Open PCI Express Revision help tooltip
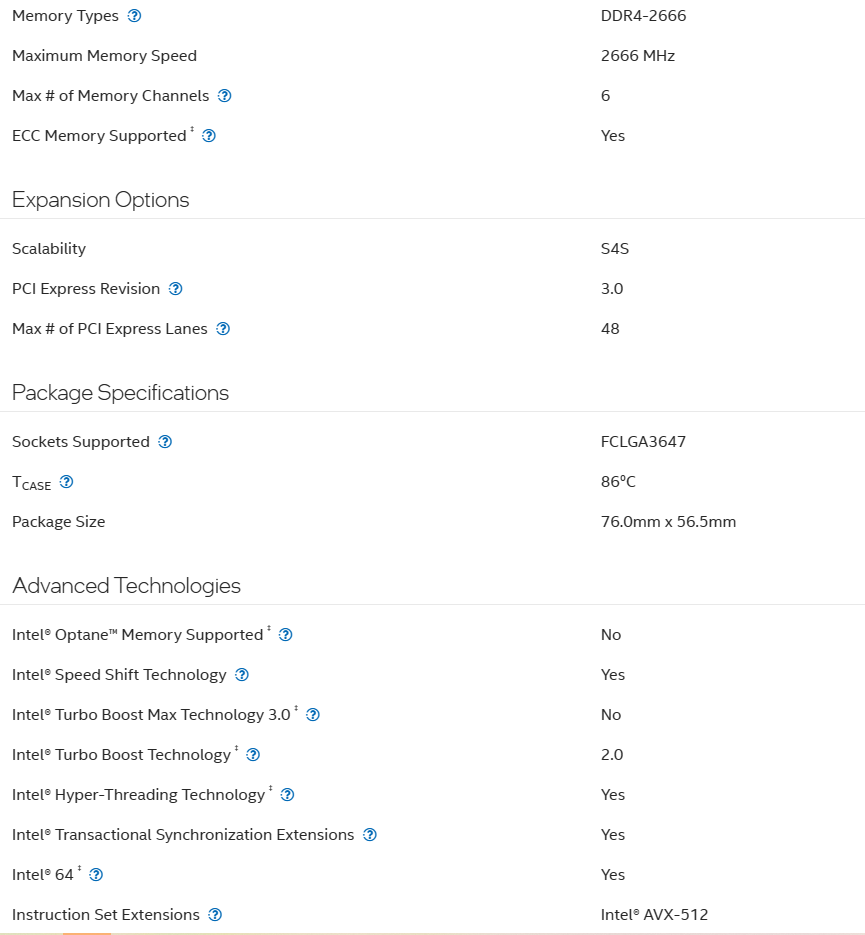Image resolution: width=865 pixels, height=935 pixels. coord(175,289)
